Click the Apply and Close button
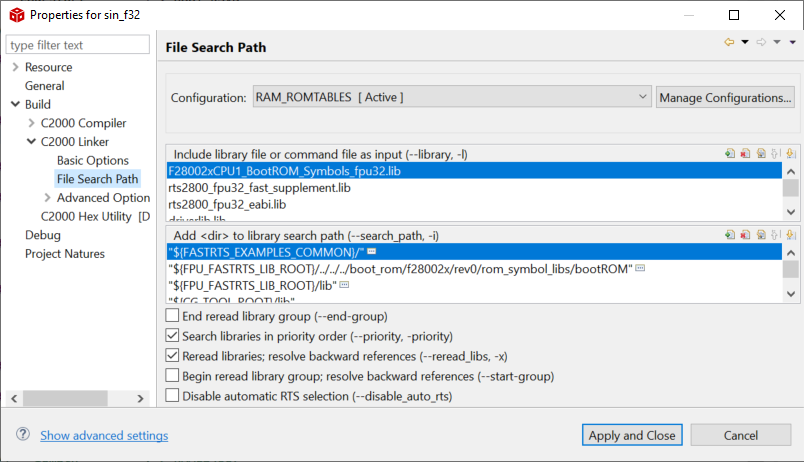The width and height of the screenshot is (808, 469). click(x=632, y=435)
